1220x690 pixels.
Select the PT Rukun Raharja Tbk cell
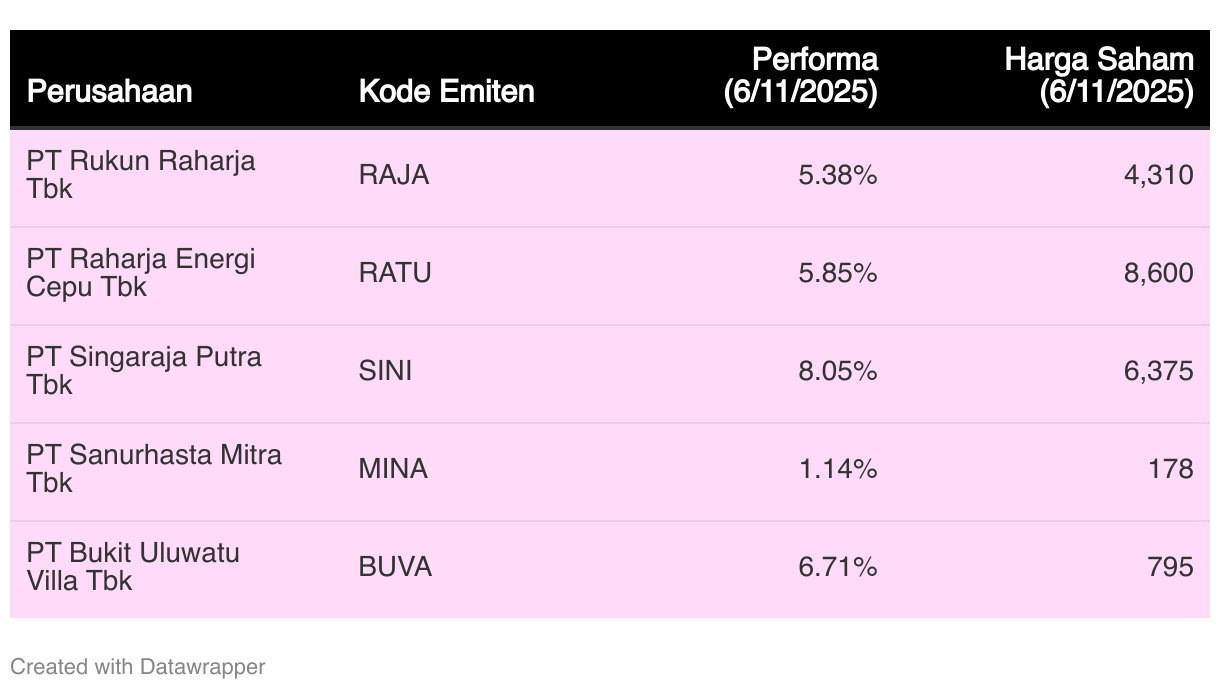point(141,175)
